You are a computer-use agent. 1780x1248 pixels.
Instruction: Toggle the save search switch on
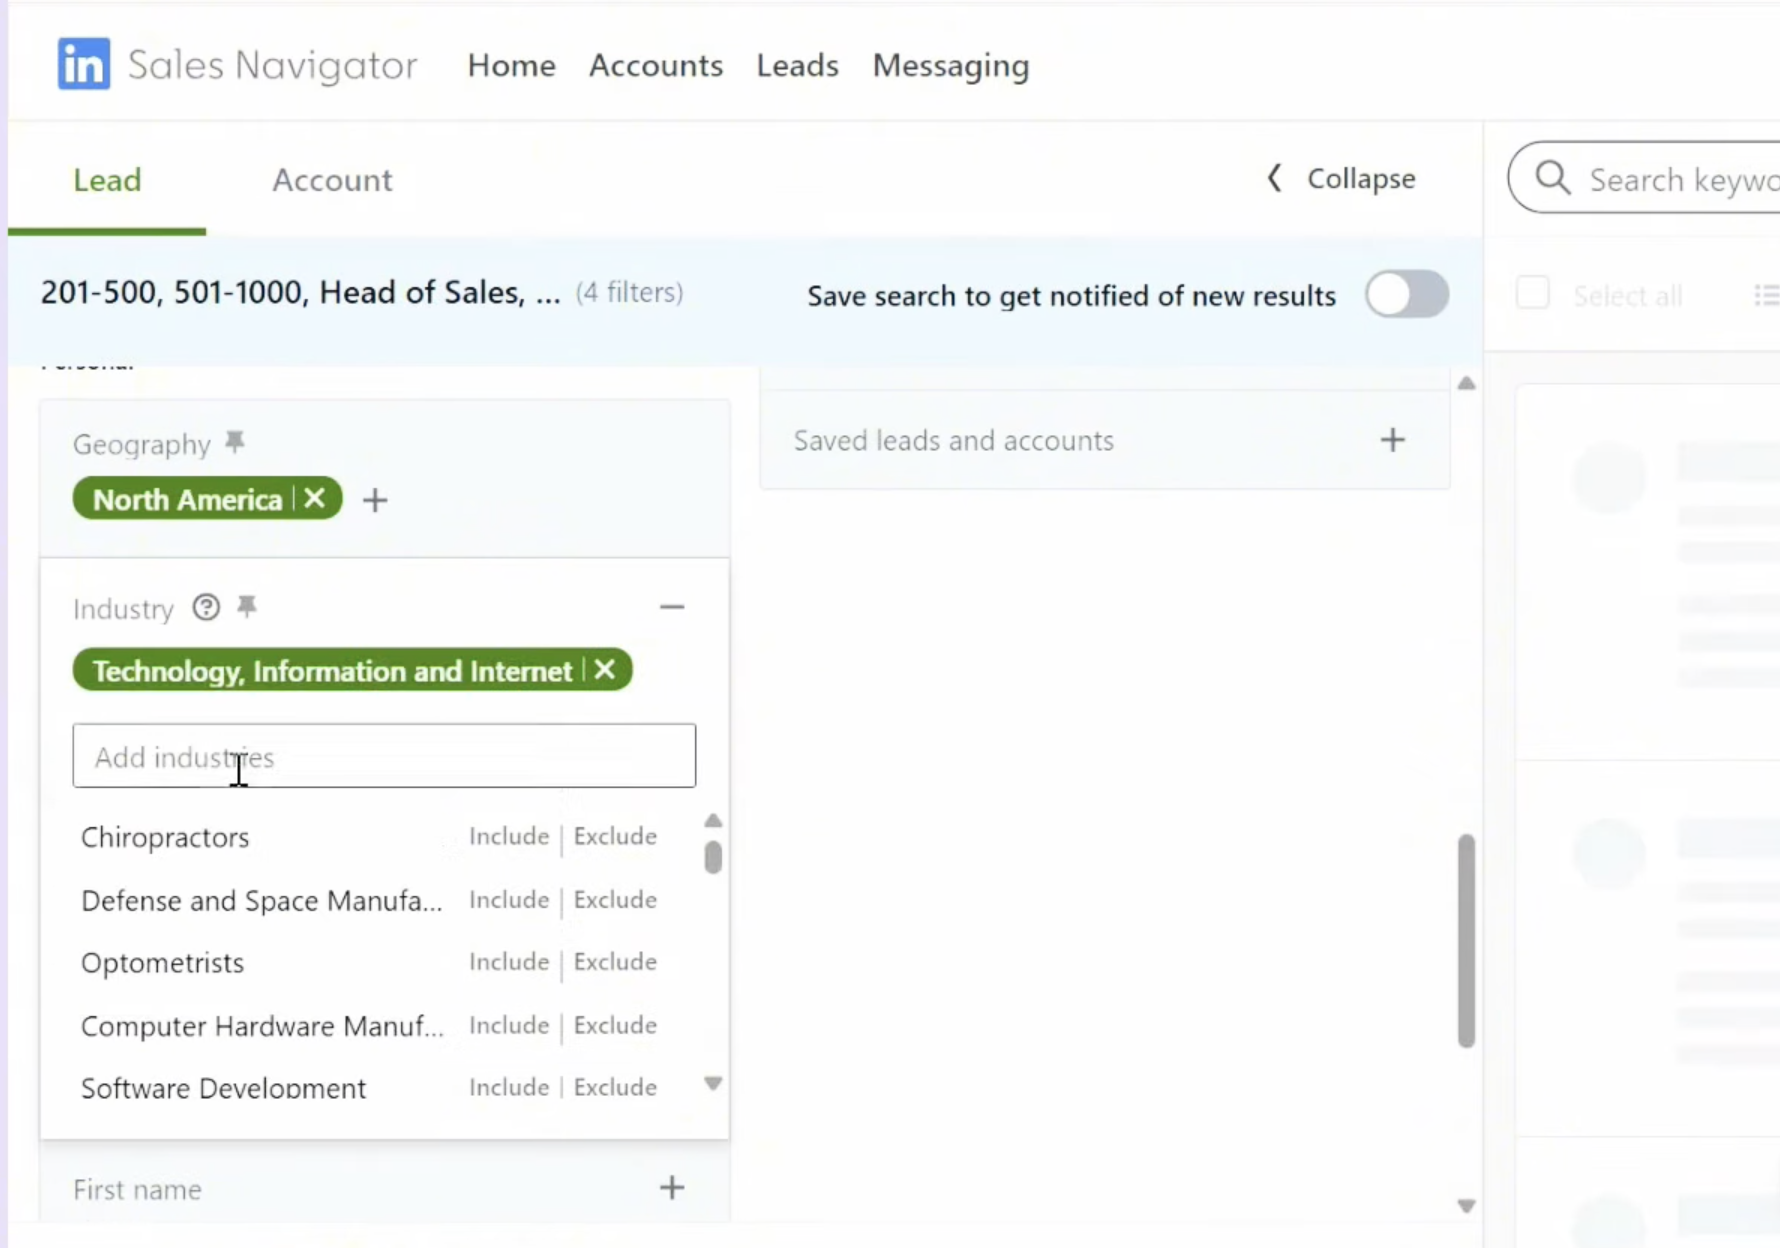point(1406,295)
